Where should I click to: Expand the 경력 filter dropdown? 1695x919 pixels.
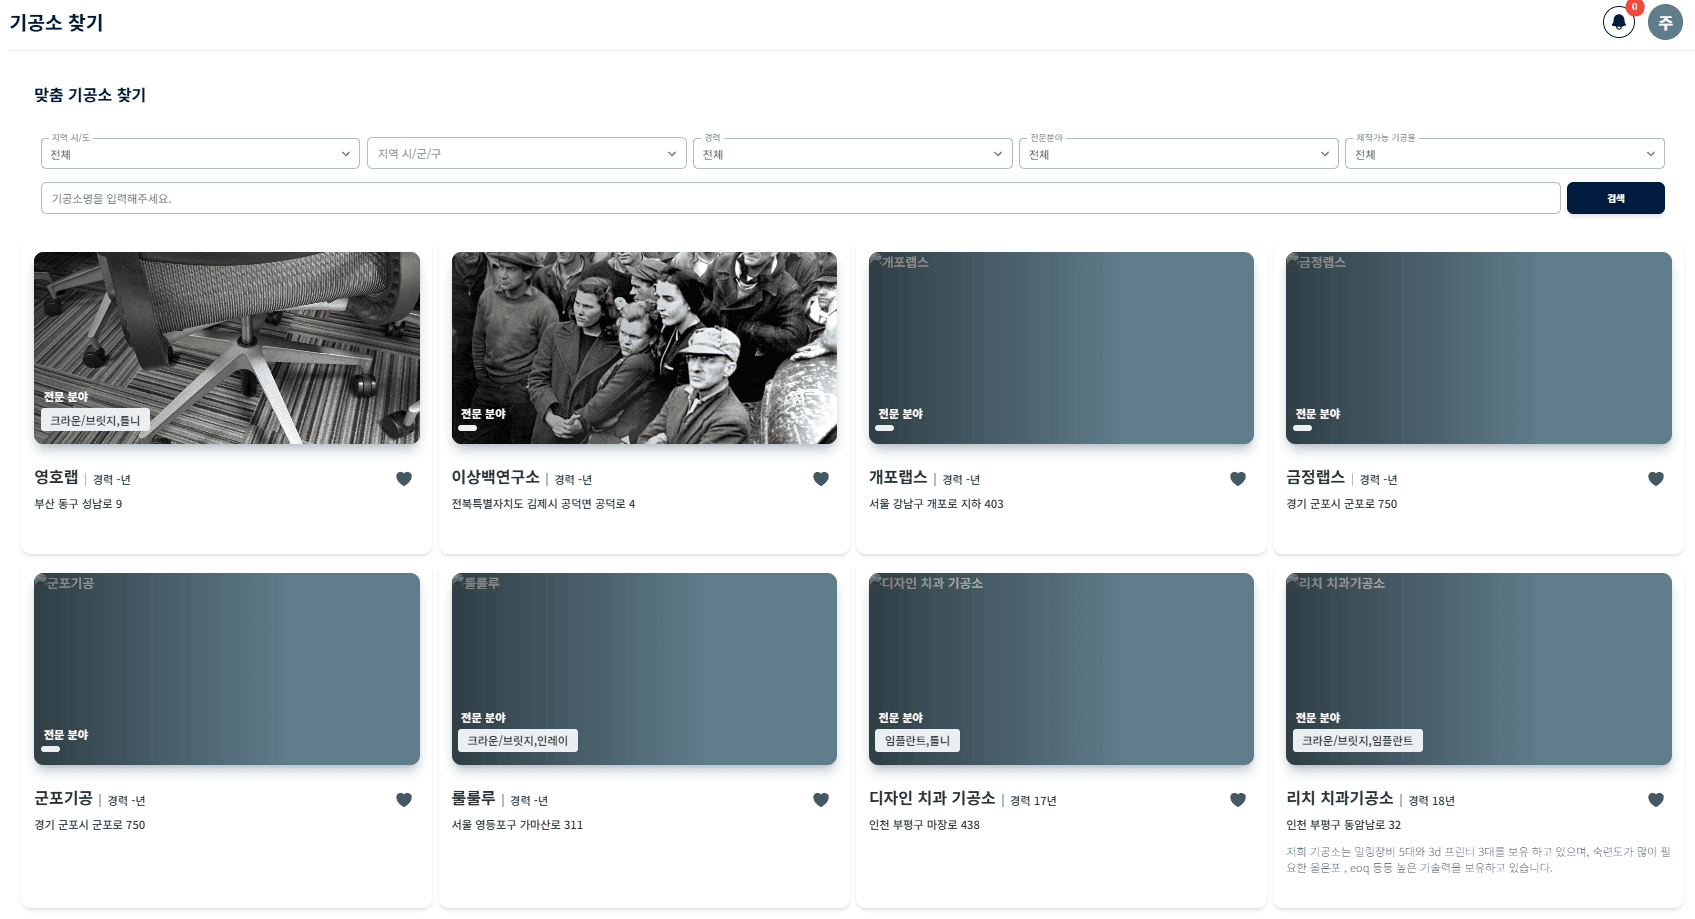click(x=853, y=154)
